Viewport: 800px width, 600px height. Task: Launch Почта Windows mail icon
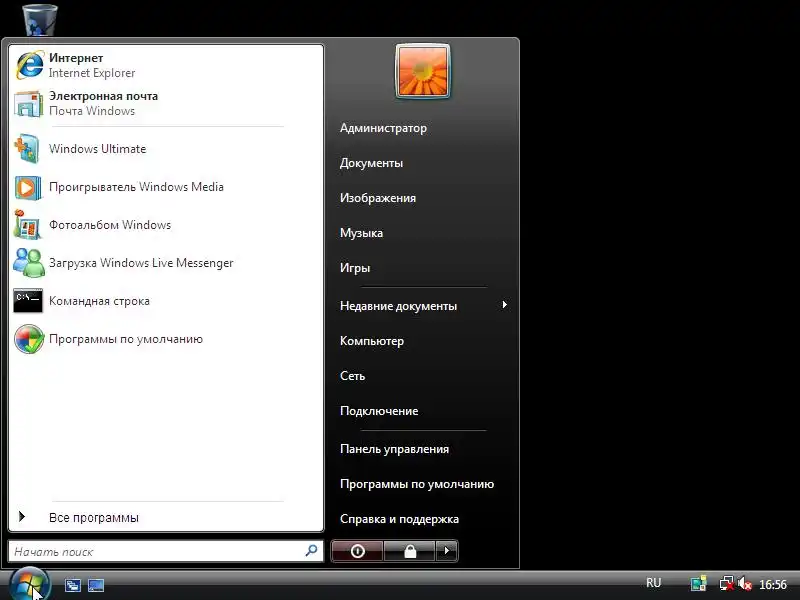point(29,104)
